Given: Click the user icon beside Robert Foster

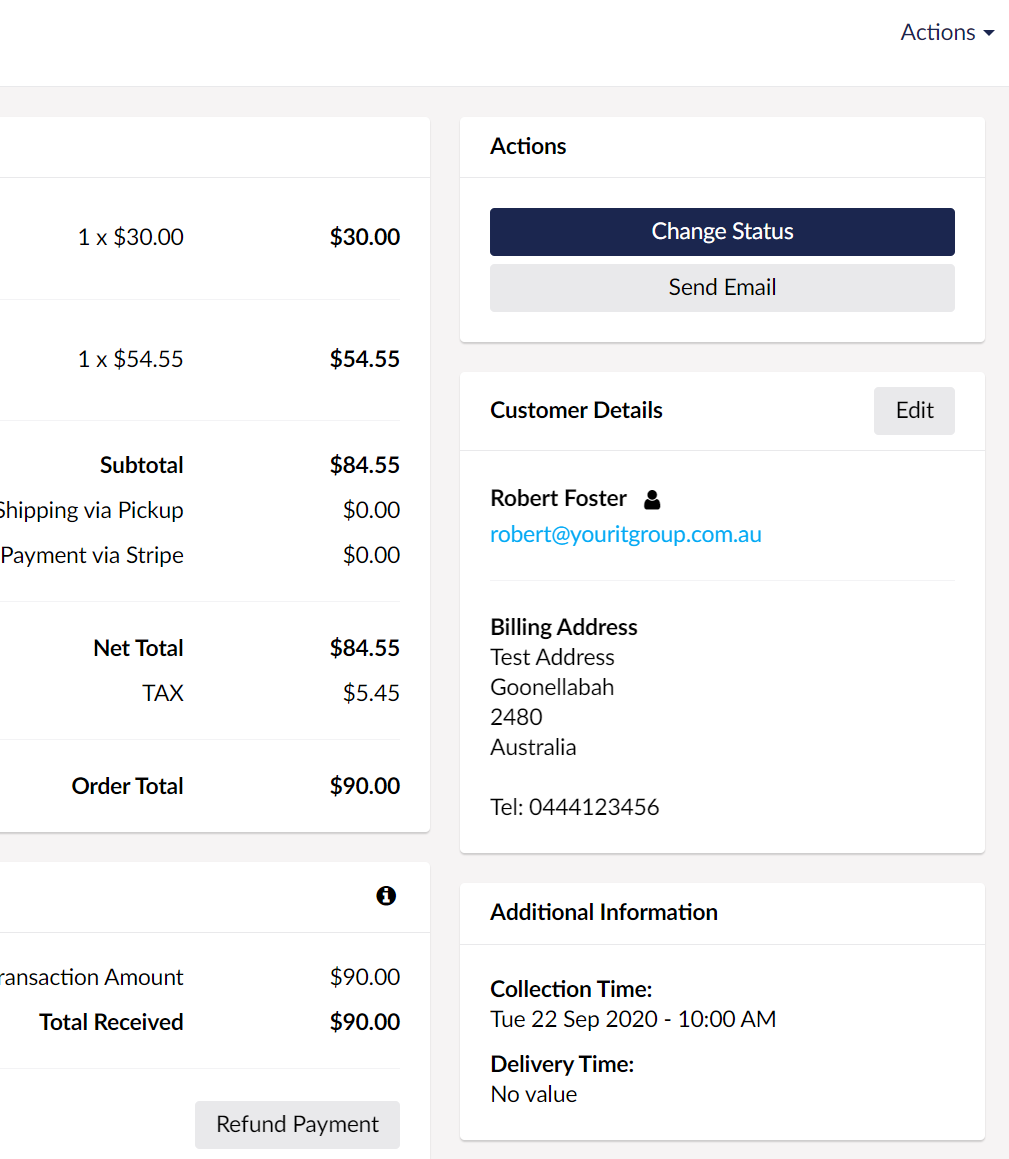Looking at the screenshot, I should point(652,499).
